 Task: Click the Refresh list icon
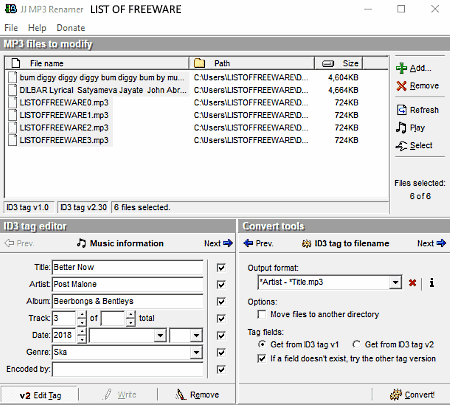(402, 110)
